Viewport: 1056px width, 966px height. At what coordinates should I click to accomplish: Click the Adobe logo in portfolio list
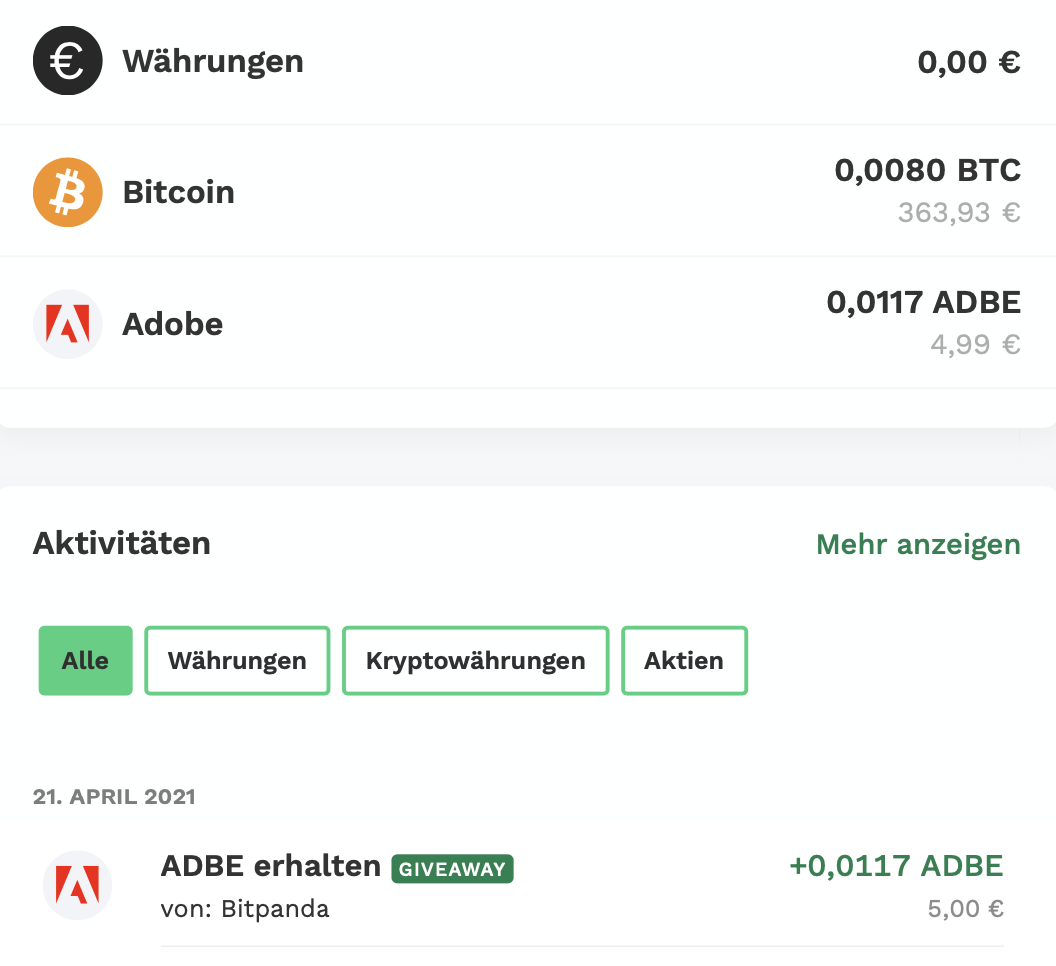pos(68,324)
